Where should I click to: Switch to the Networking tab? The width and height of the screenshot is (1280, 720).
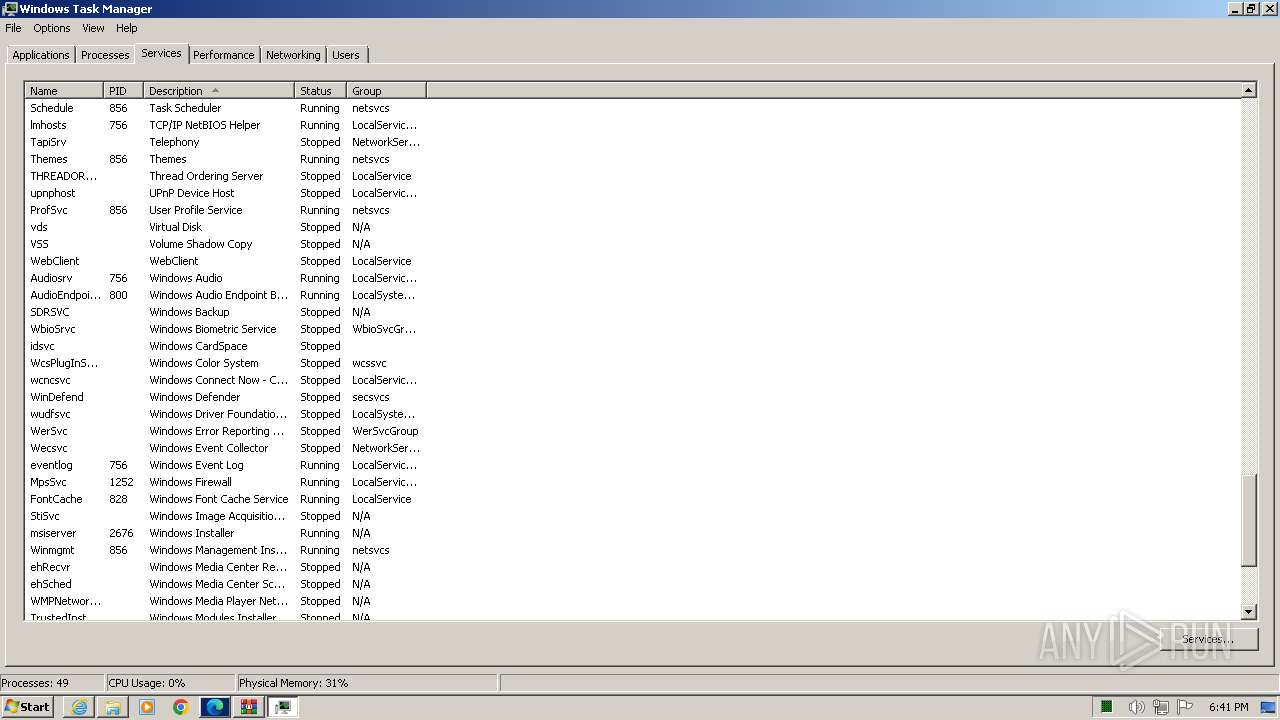point(293,55)
